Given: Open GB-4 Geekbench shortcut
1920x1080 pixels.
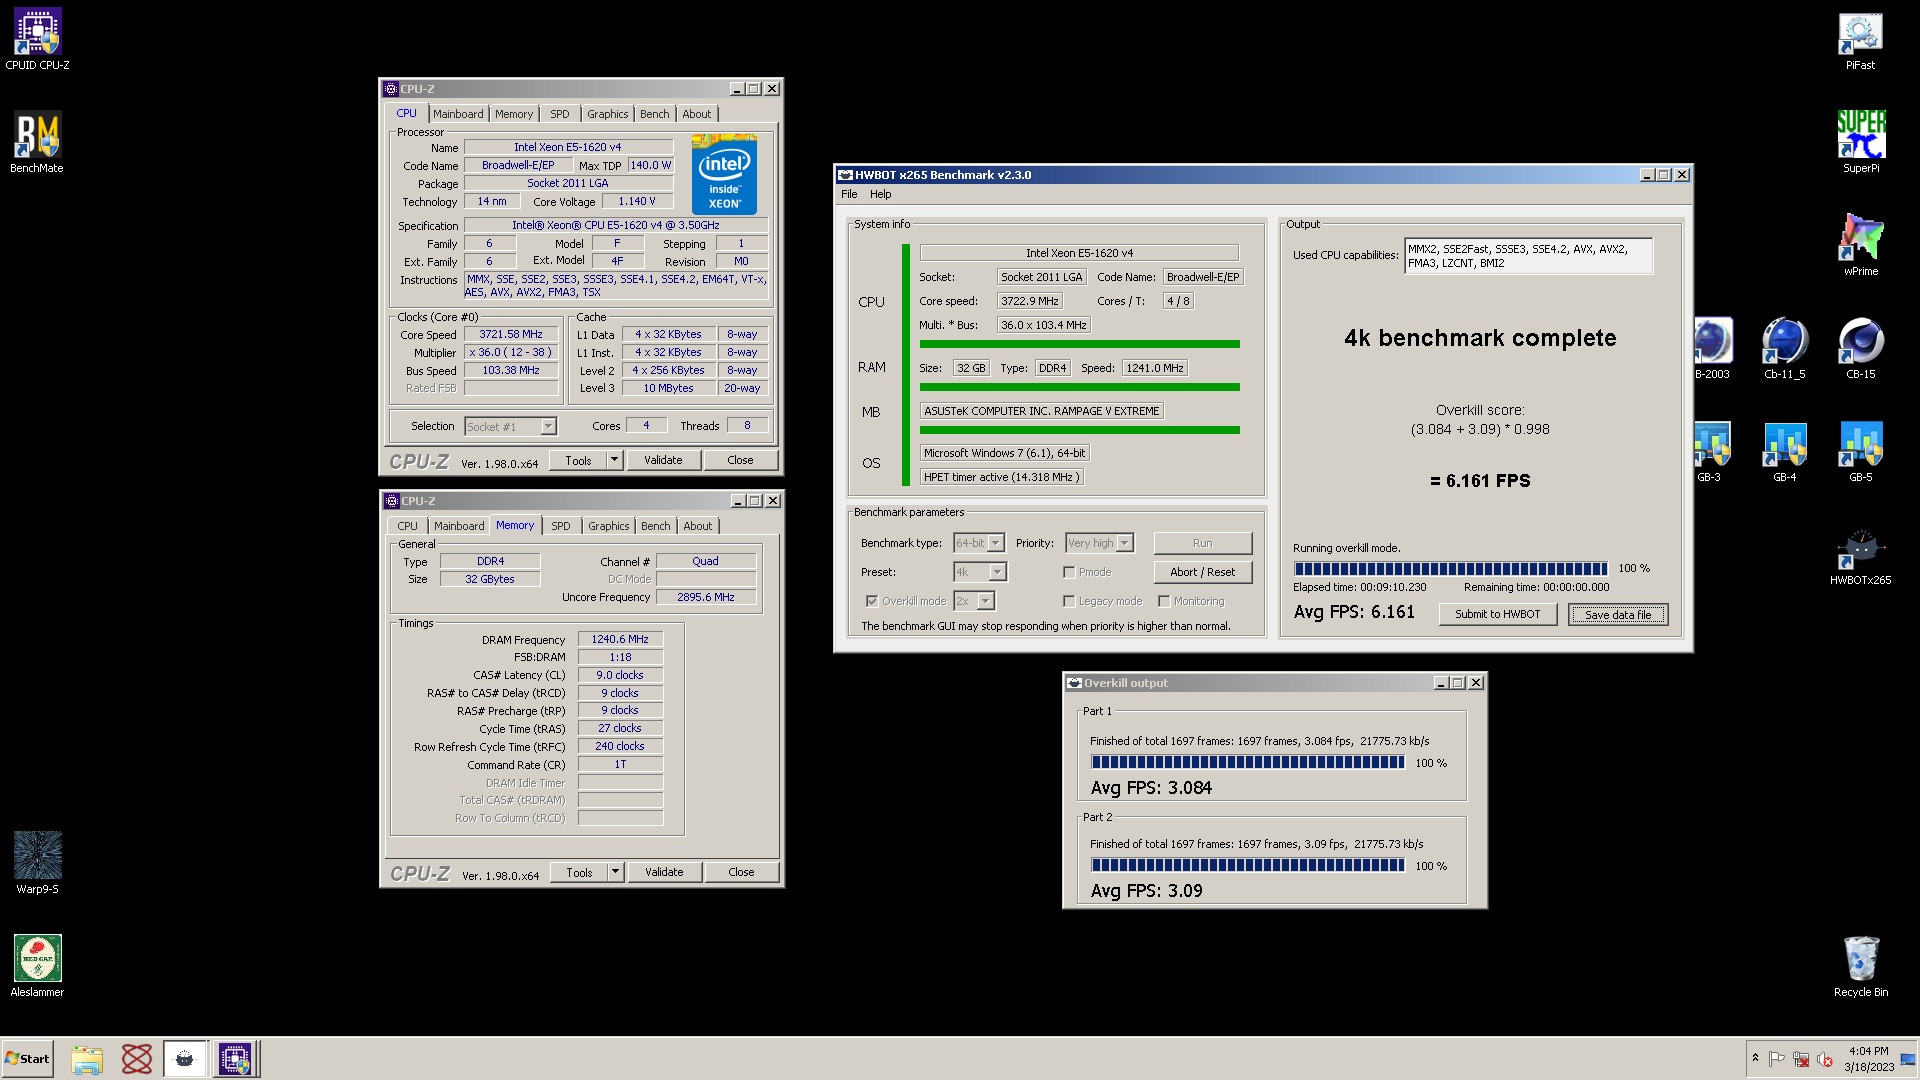Looking at the screenshot, I should point(1784,452).
